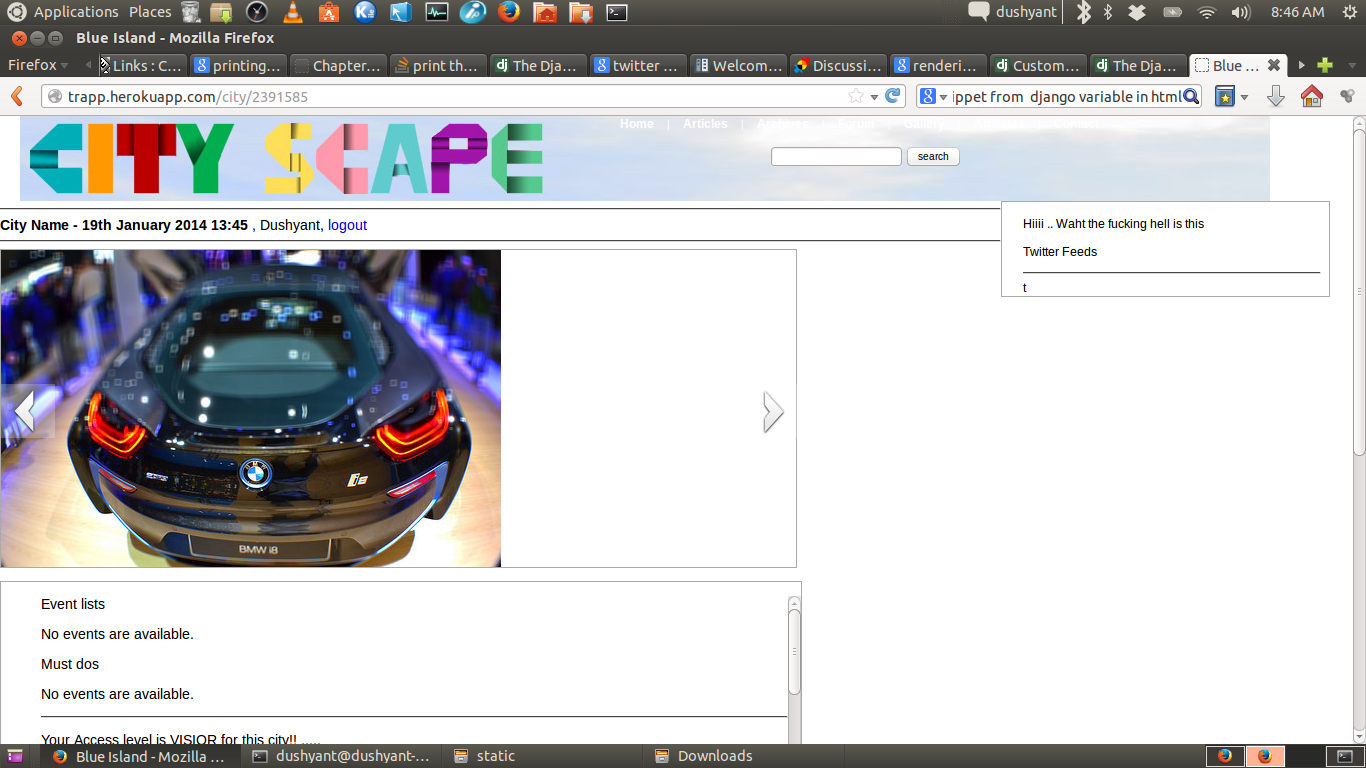
Task: Switch to the 'Discussi...' tab
Action: (838, 65)
